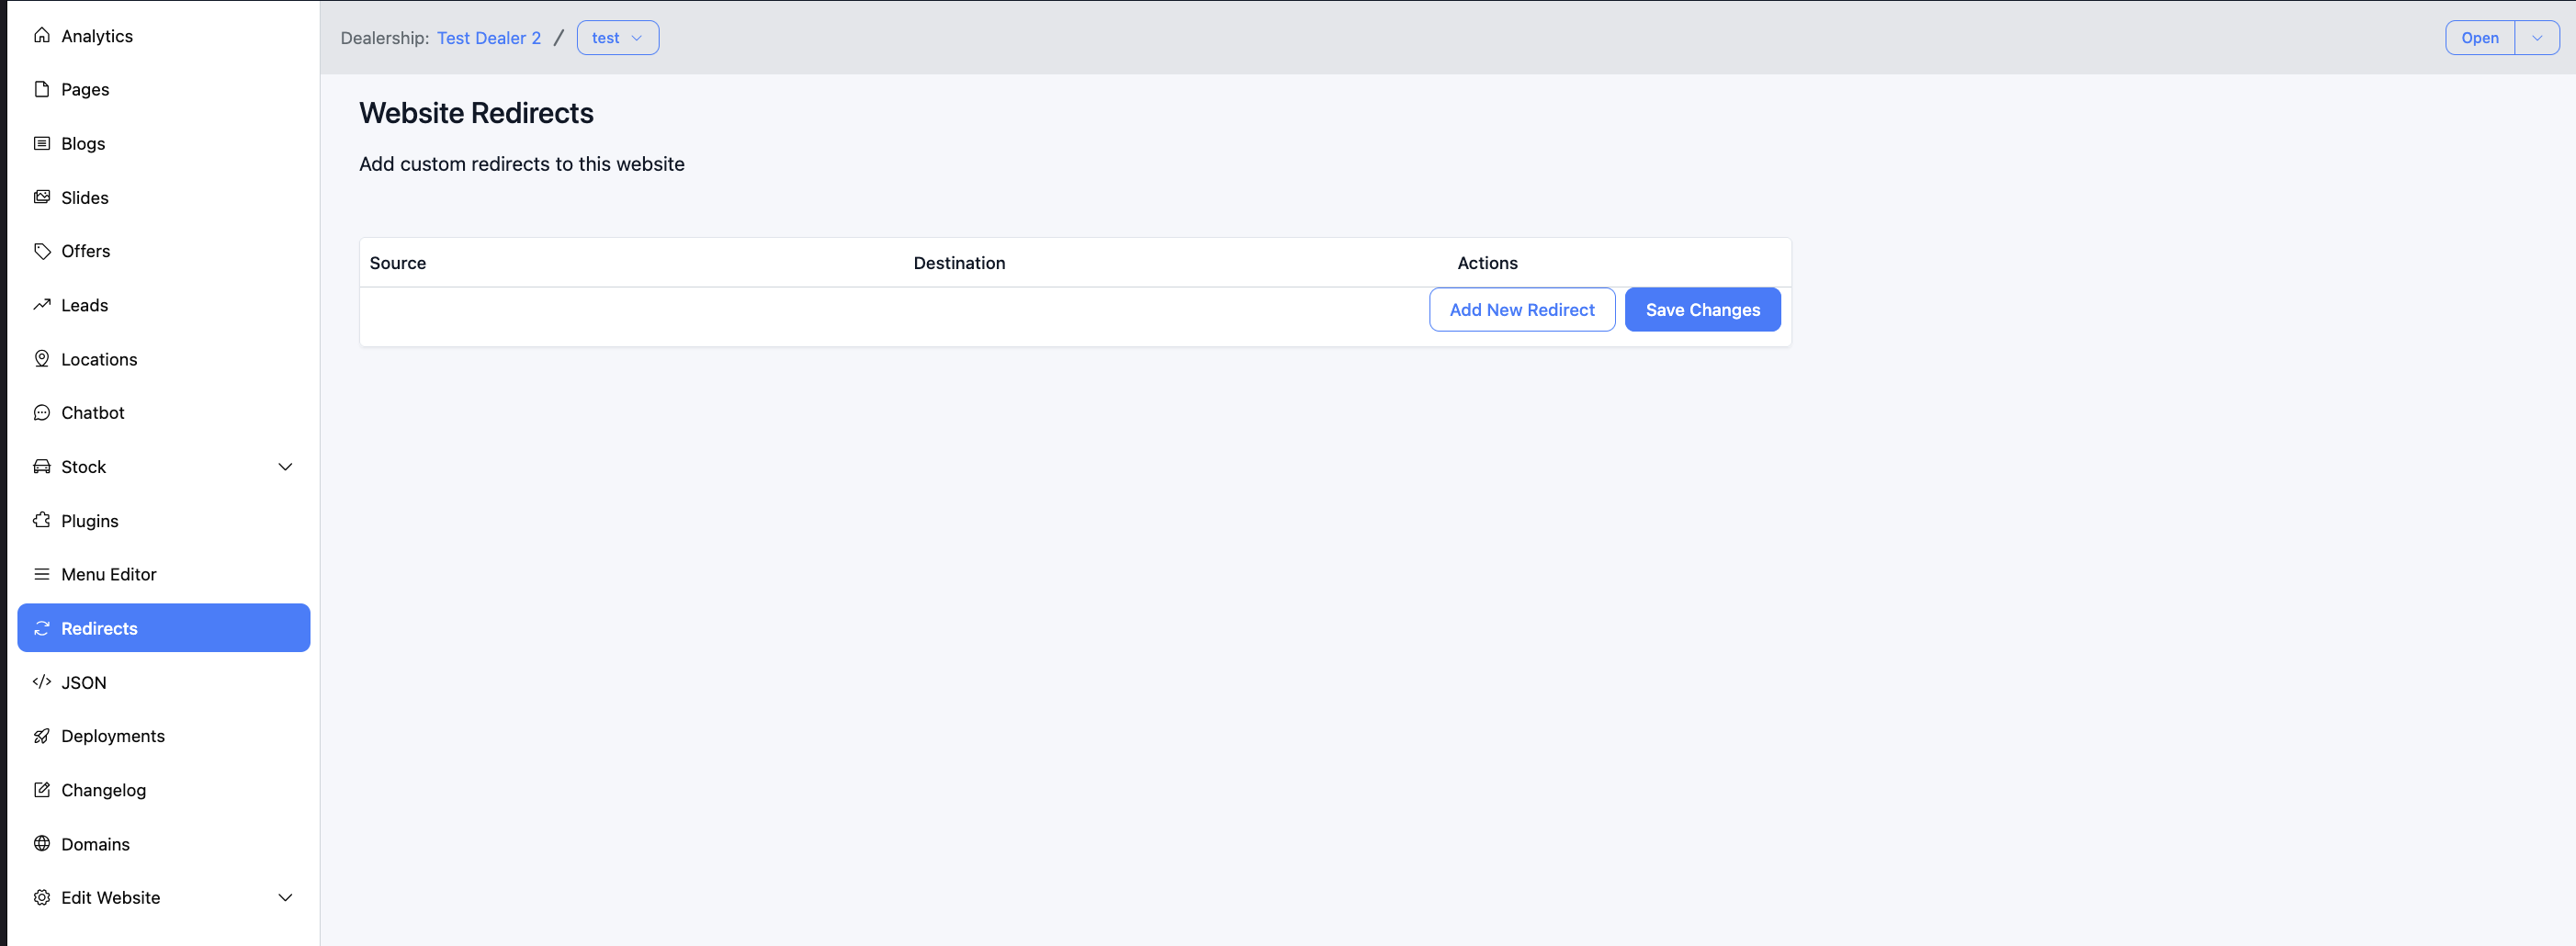Screen dimensions: 2576x946
Task: Click the Redirects refresh arrows icon
Action: [41, 628]
